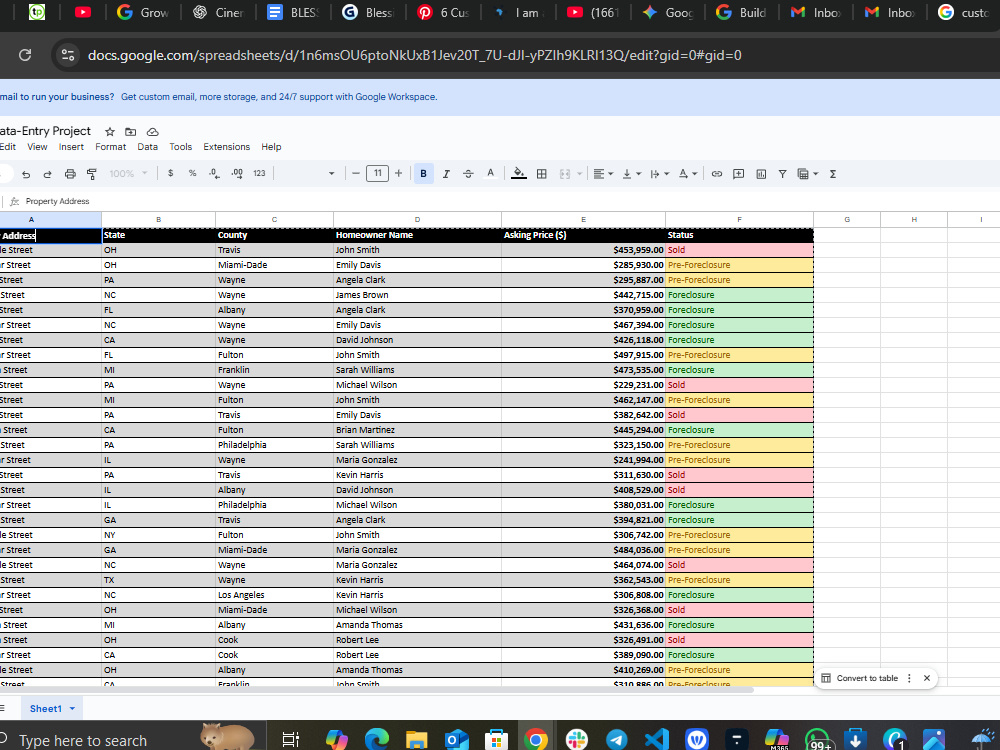The height and width of the screenshot is (750, 1000).
Task: Select column G header
Action: pos(847,219)
